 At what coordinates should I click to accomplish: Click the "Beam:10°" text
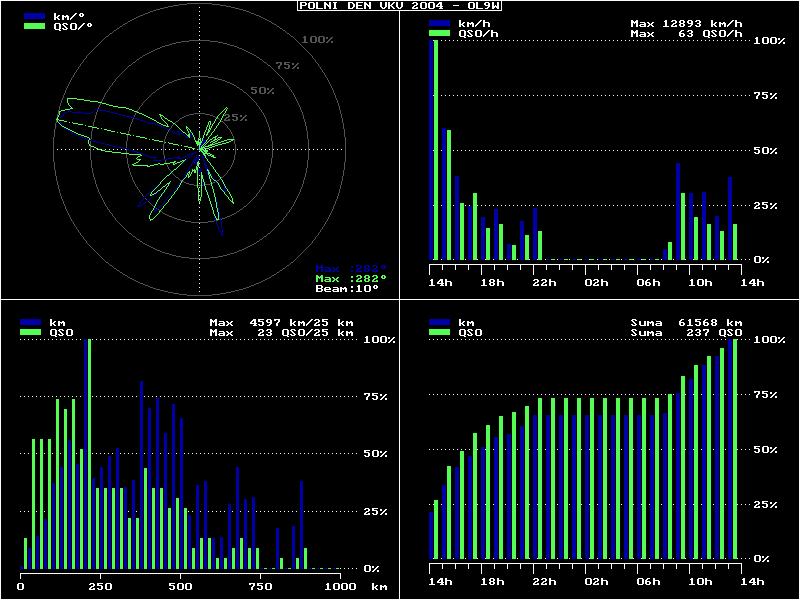[347, 289]
